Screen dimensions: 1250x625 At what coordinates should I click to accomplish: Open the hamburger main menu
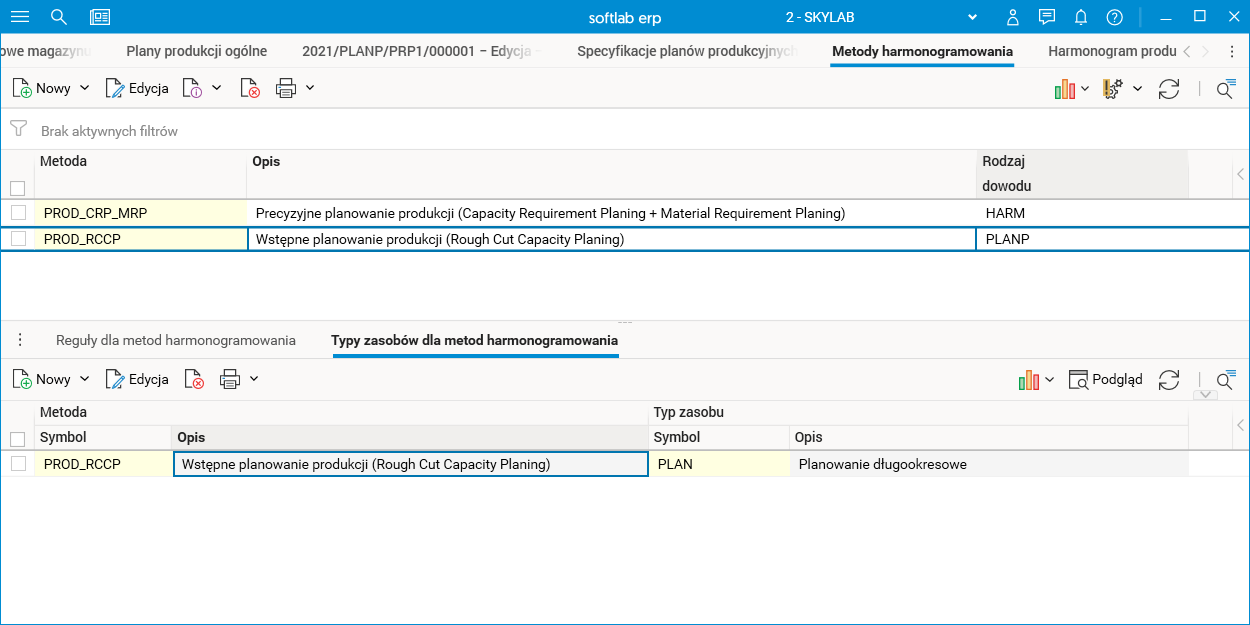point(20,17)
